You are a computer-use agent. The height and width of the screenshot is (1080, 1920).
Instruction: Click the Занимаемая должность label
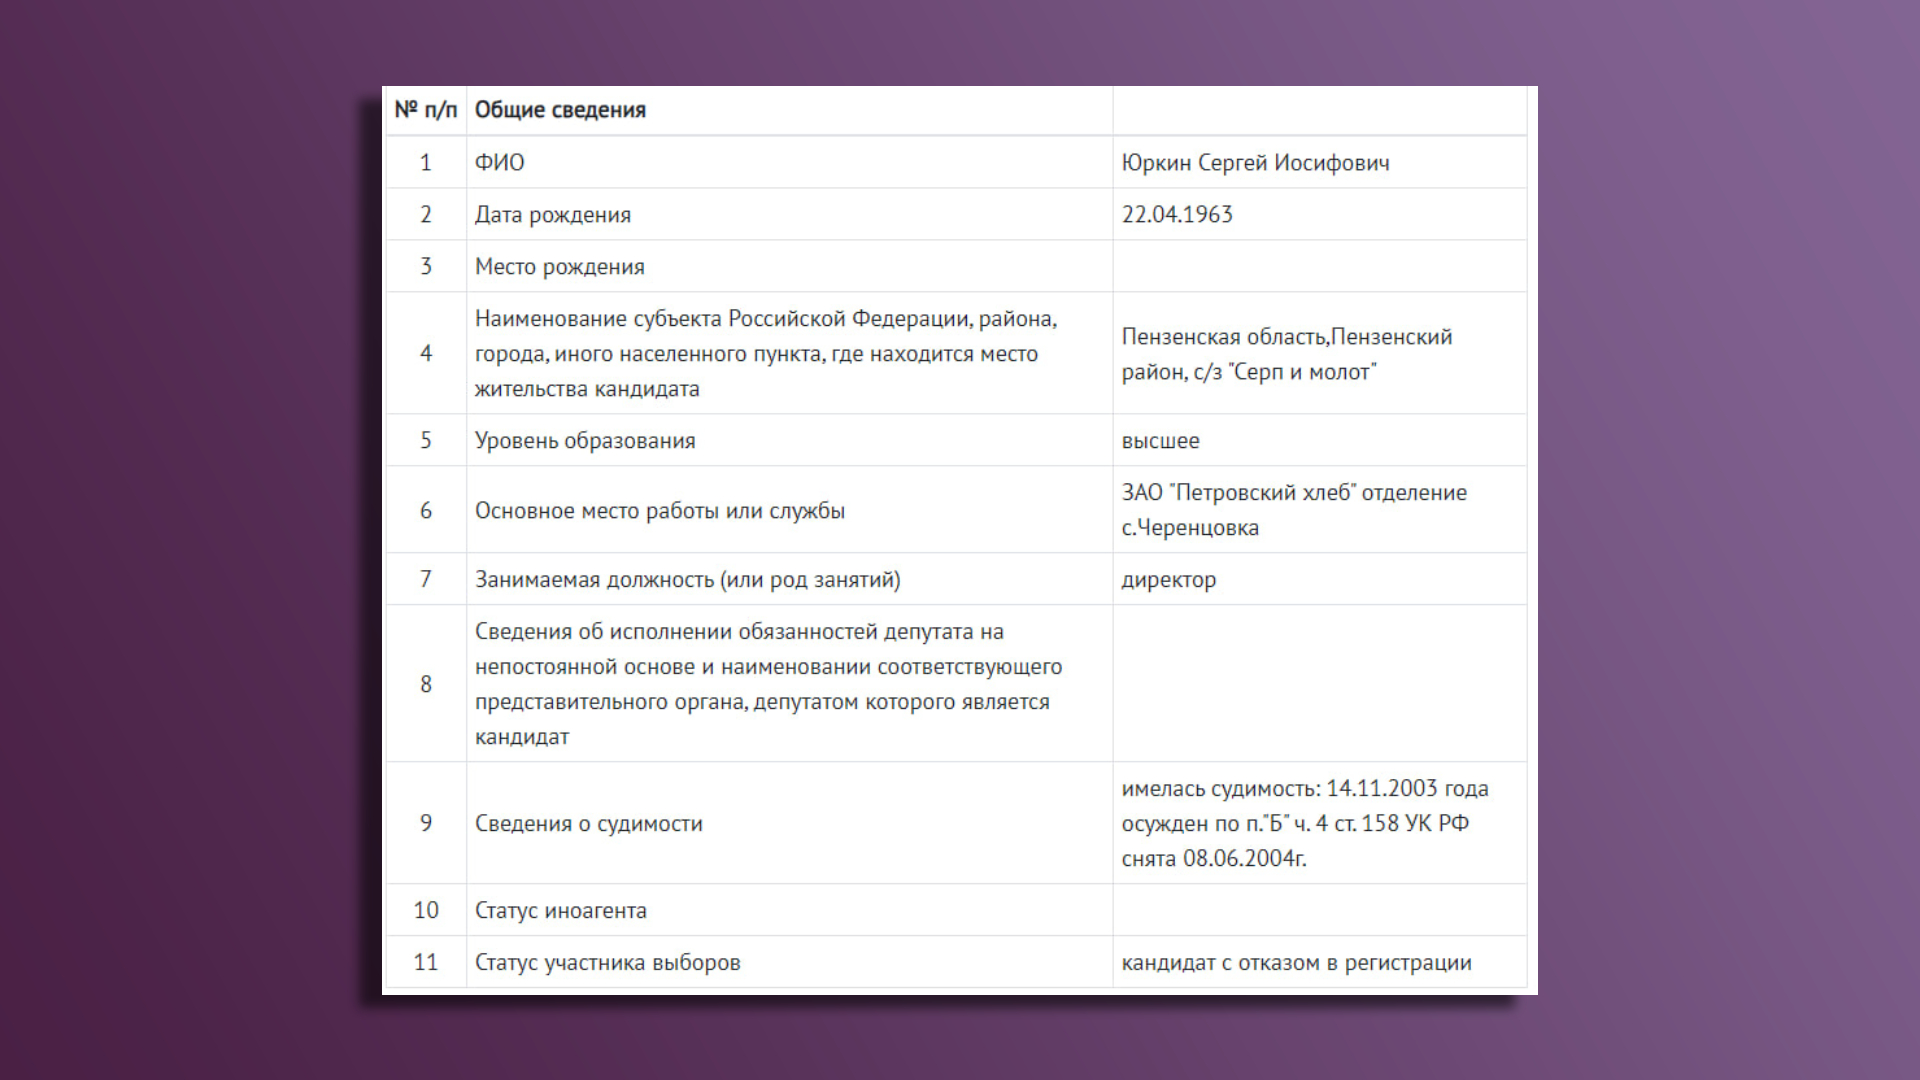(x=687, y=580)
